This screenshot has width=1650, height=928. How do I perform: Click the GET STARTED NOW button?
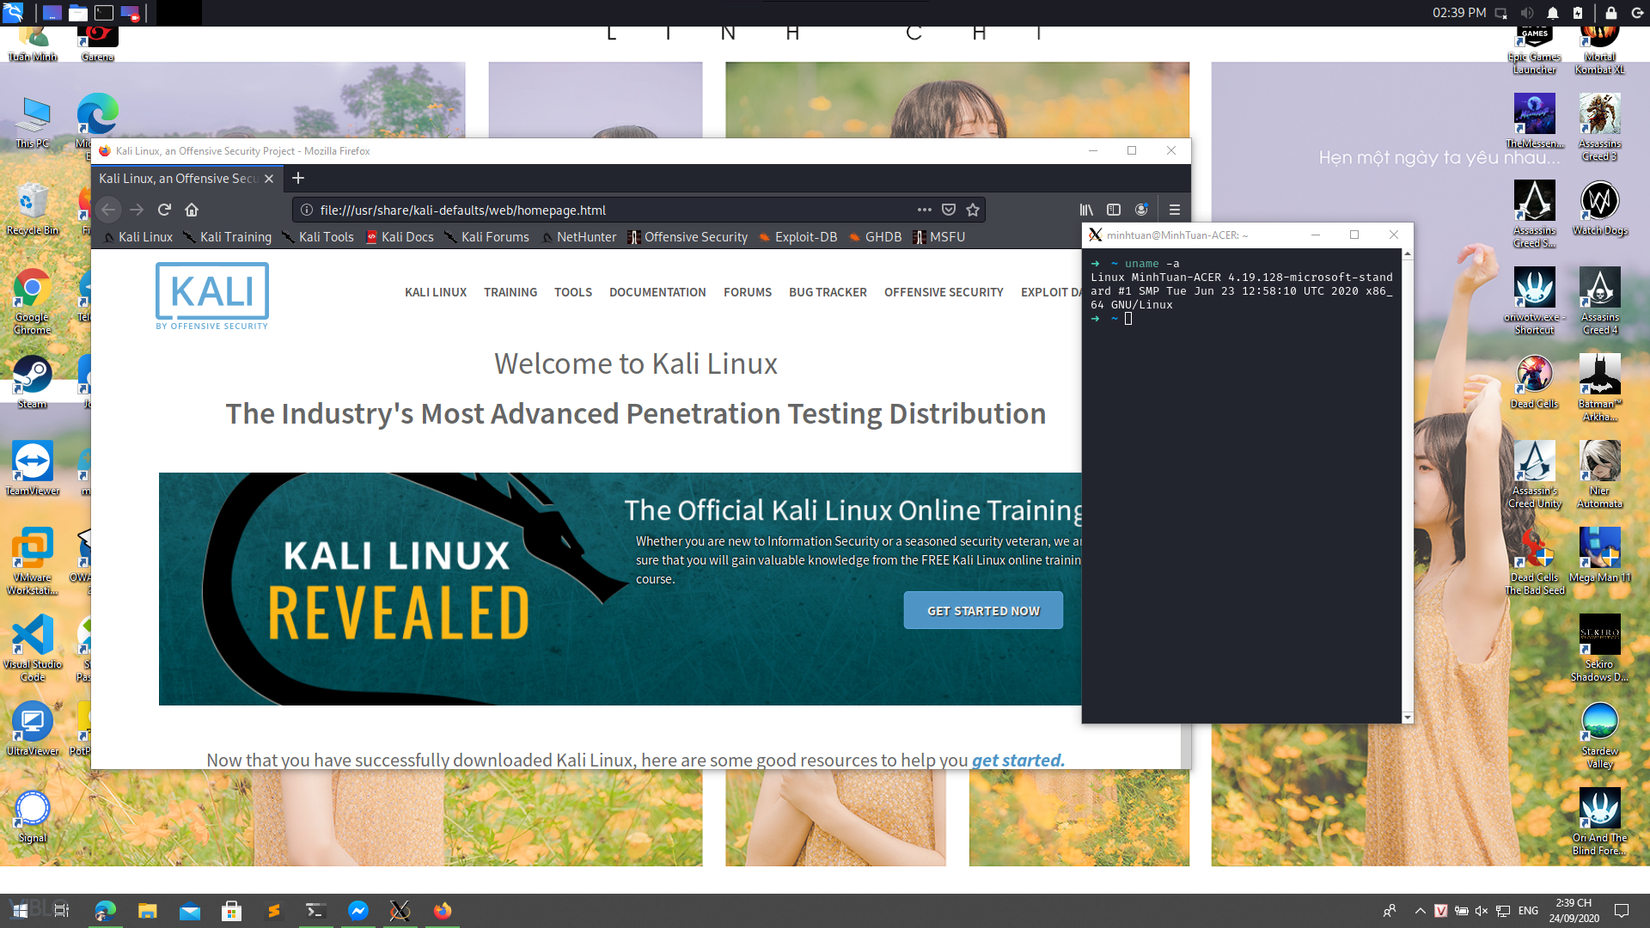point(983,610)
